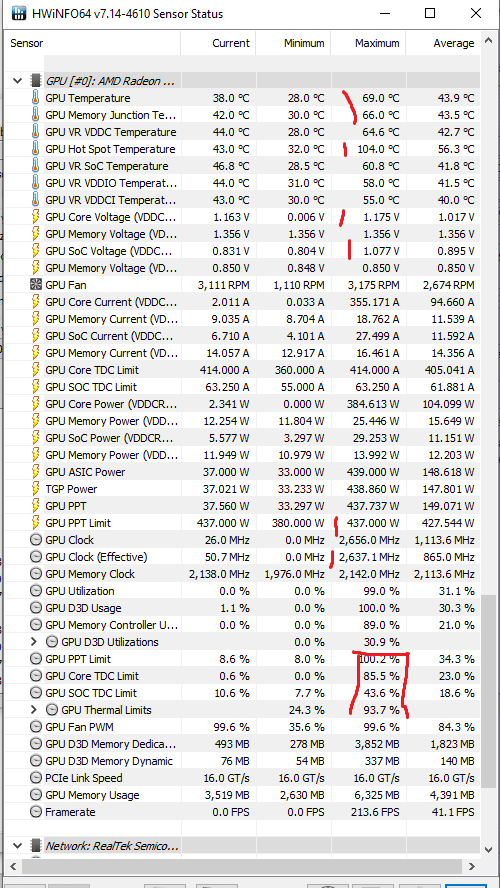
Task: Click the horizontal scrollbar left arrow
Action: point(14,866)
